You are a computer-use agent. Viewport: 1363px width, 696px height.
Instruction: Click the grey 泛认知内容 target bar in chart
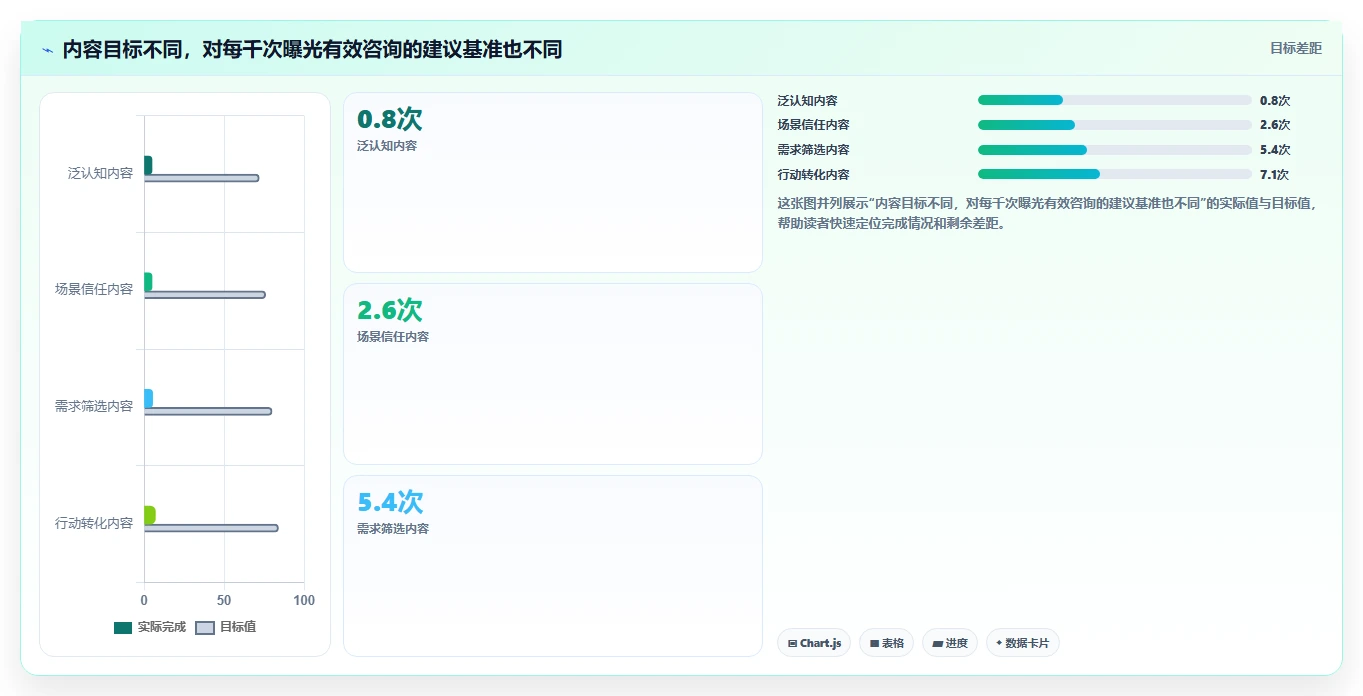tap(201, 178)
